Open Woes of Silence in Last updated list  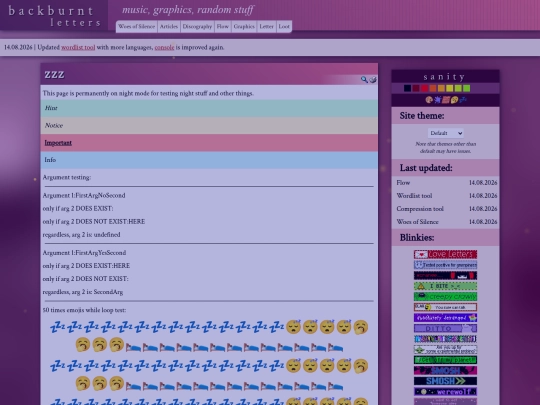(417, 222)
